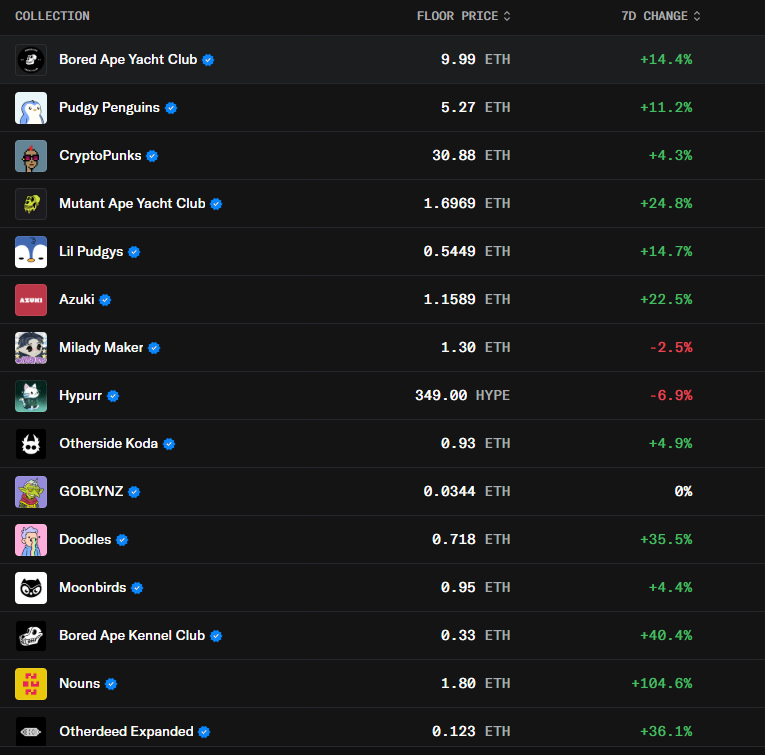
Task: Open the Doodles name link
Action: tap(85, 539)
